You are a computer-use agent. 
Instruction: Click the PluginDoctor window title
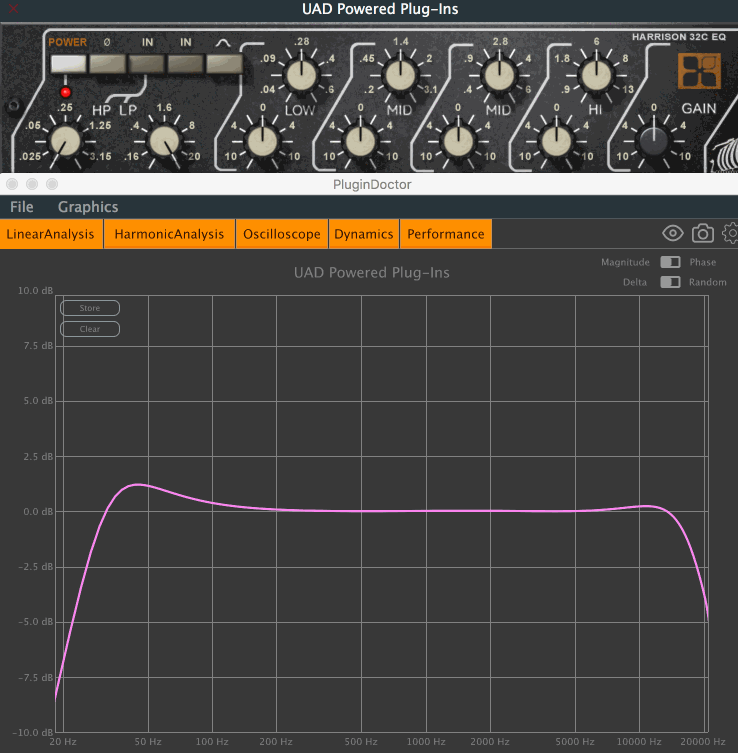[x=372, y=184]
